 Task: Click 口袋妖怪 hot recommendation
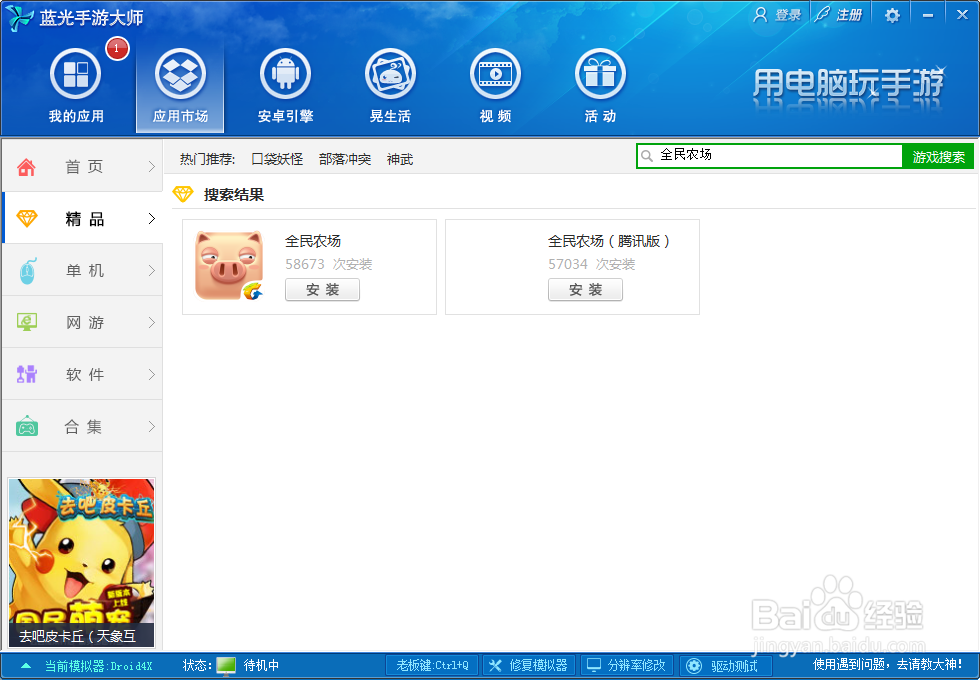click(277, 159)
